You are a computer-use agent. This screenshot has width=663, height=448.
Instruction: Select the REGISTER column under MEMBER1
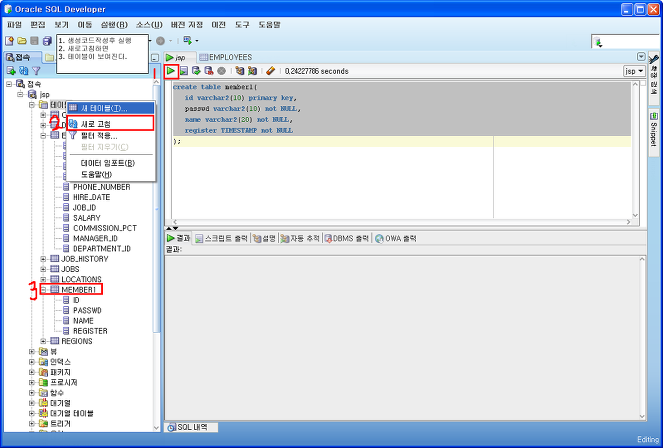coord(90,331)
